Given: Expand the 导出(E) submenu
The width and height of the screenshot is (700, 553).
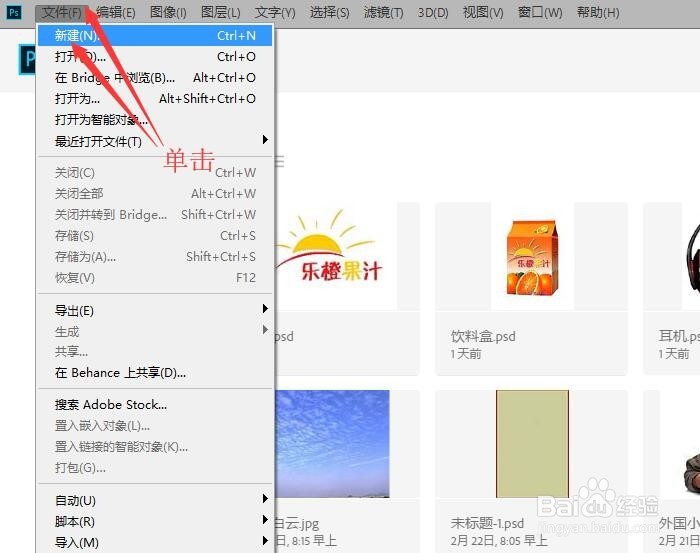Looking at the screenshot, I should [x=155, y=310].
